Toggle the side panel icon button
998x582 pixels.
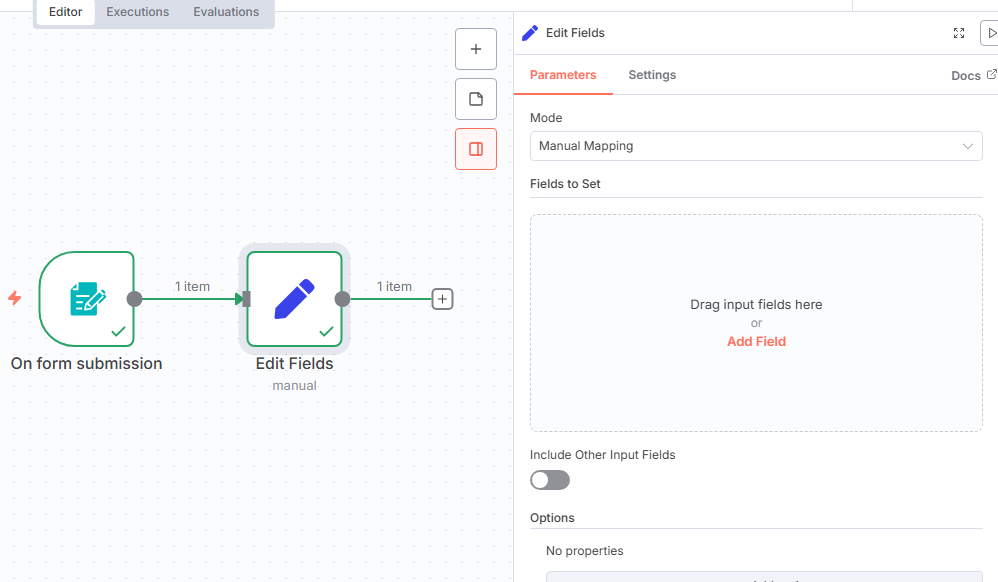coord(476,149)
